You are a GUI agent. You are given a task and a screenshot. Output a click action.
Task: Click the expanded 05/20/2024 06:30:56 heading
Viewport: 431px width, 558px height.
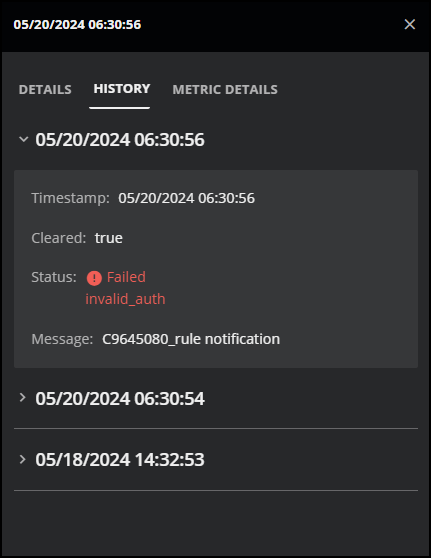pyautogui.click(x=120, y=140)
